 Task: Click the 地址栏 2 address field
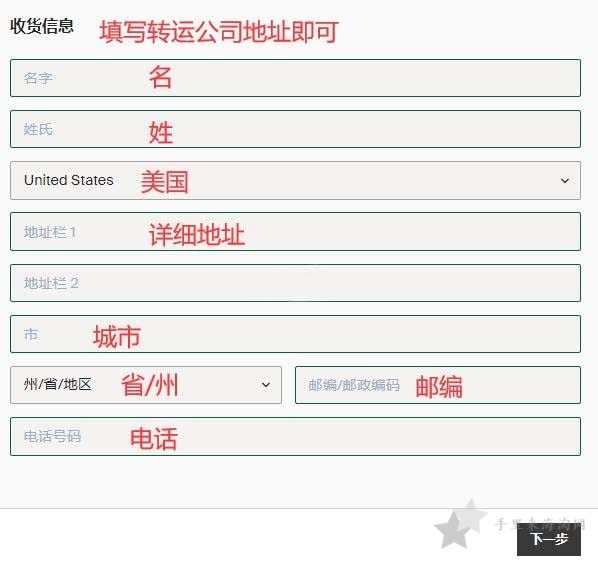[x=296, y=283]
